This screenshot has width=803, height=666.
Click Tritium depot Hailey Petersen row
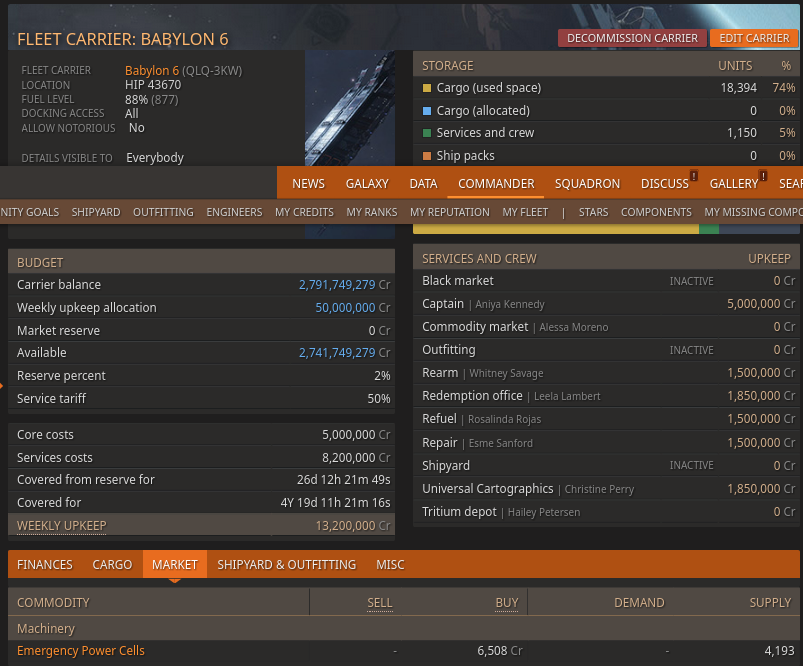pos(606,512)
